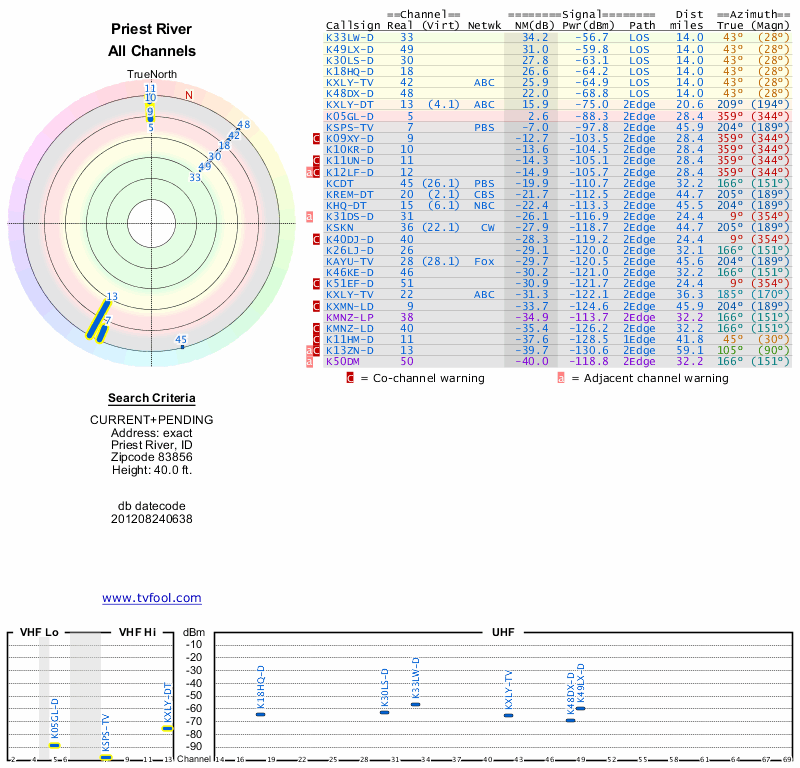Click the KMNZ-LP callsign in purple
The height and width of the screenshot is (768, 800).
coord(350,316)
